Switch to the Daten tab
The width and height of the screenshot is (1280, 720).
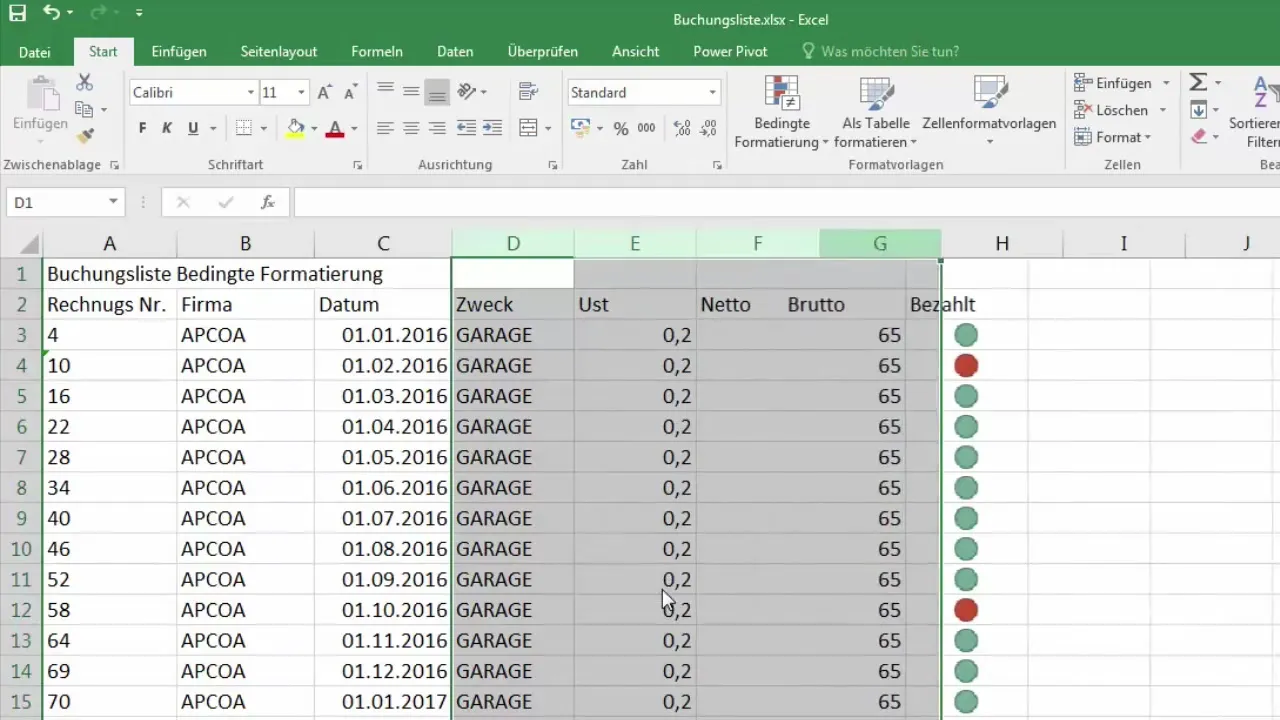[455, 52]
